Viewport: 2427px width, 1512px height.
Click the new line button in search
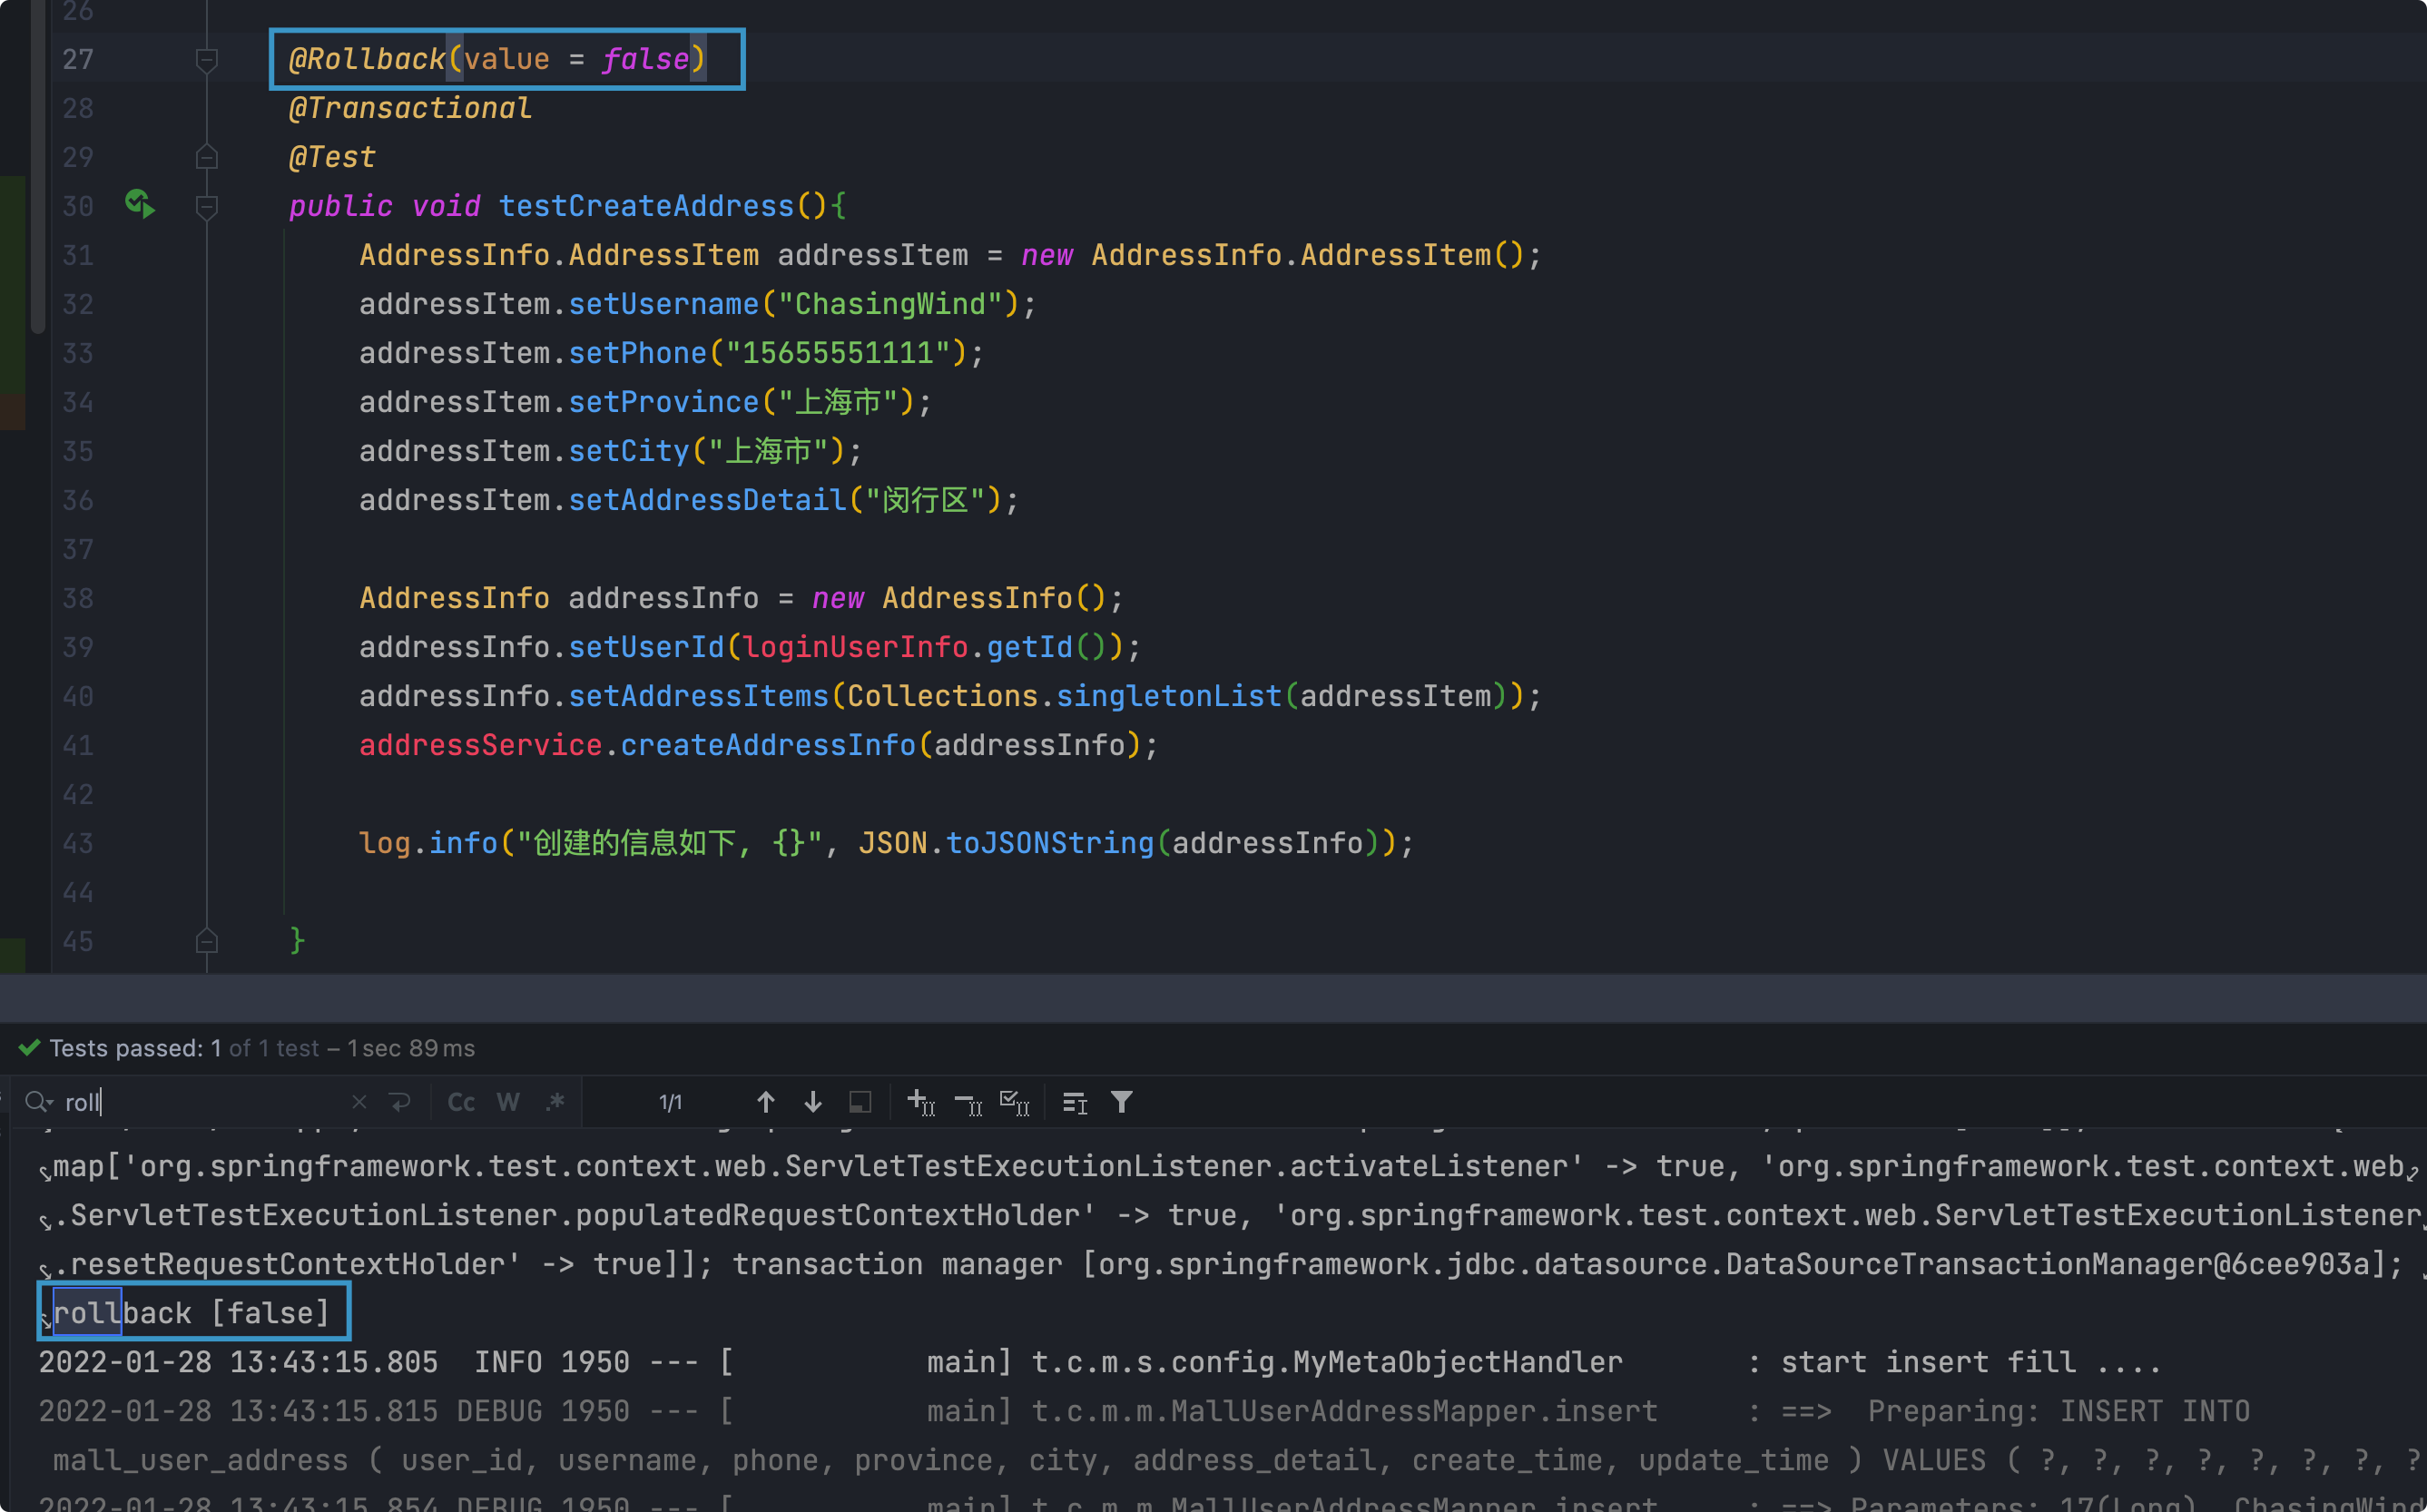pos(400,1102)
